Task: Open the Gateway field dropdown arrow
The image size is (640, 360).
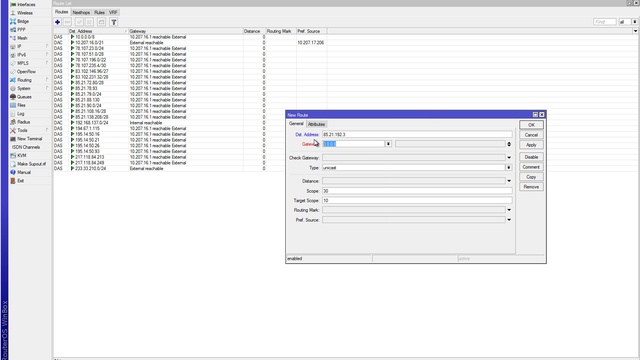Action: 388,144
